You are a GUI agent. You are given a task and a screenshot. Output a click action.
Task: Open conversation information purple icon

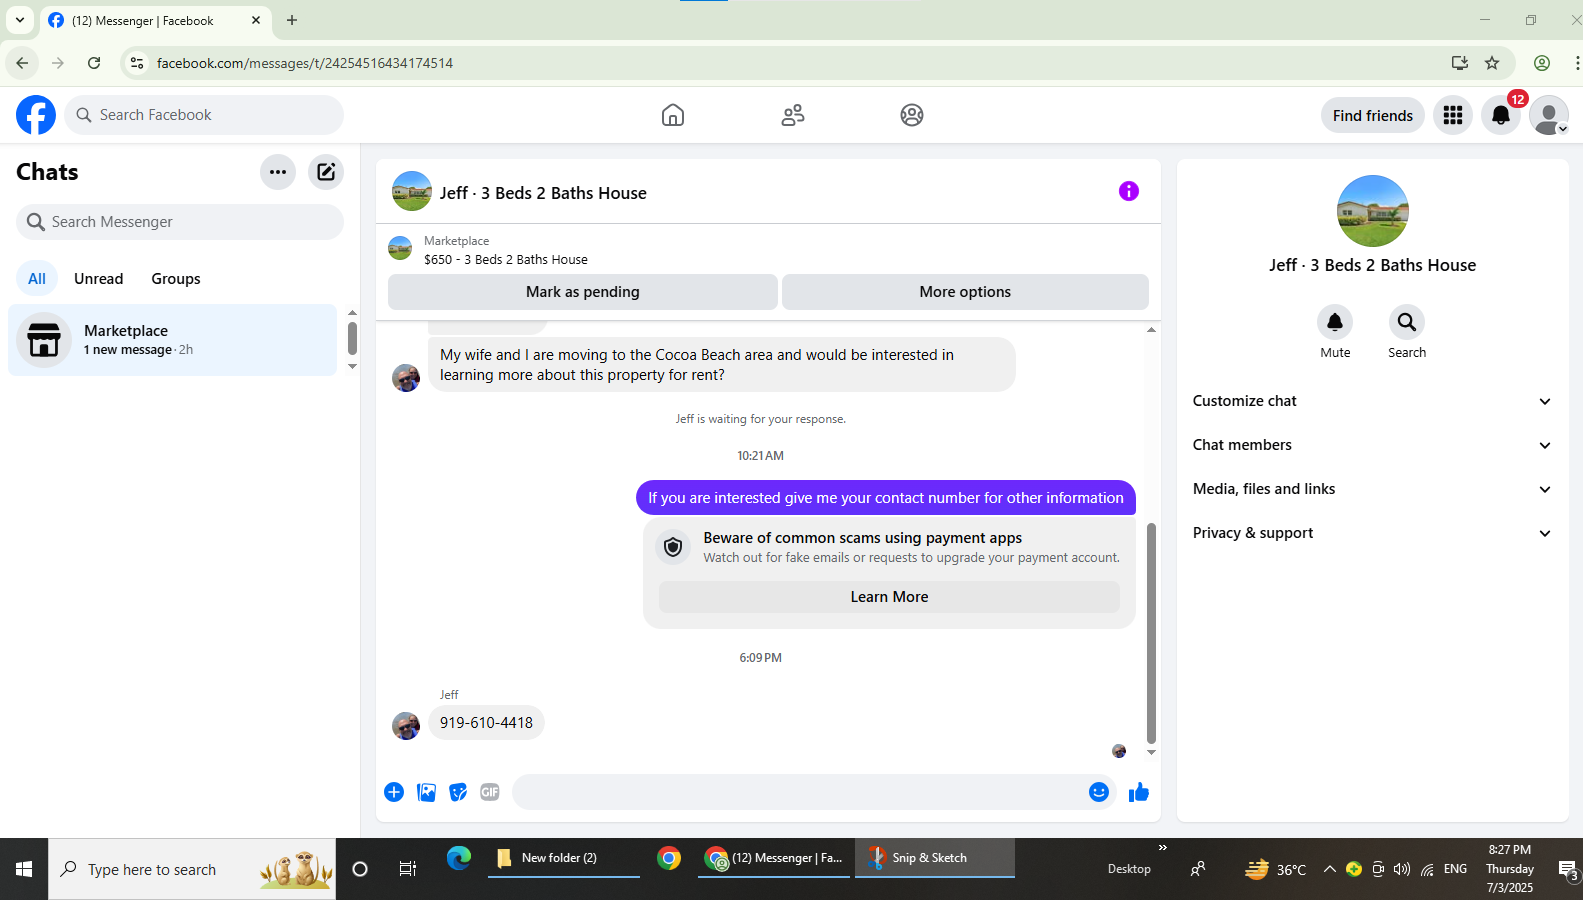(x=1129, y=191)
